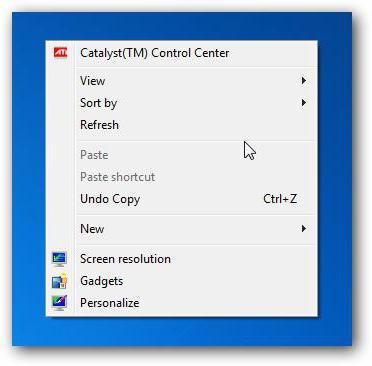Click the disabled Paste shortcut entry
372x366 pixels.
[117, 177]
